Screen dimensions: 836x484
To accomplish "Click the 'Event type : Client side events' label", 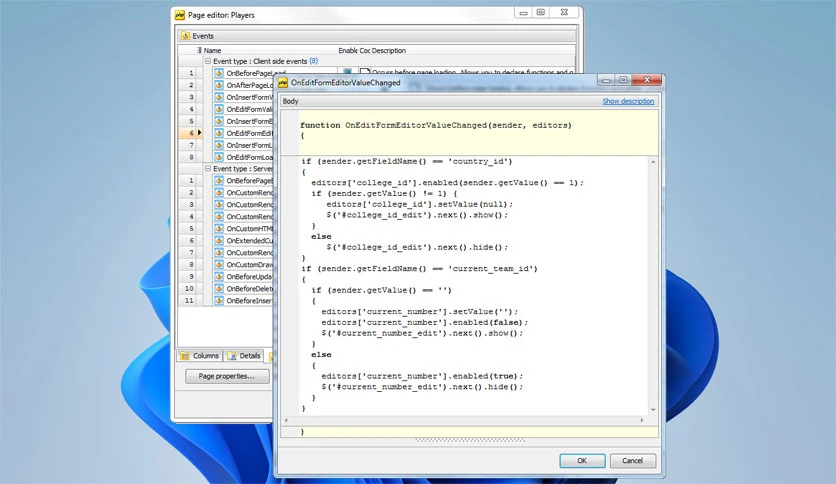I will coord(260,61).
